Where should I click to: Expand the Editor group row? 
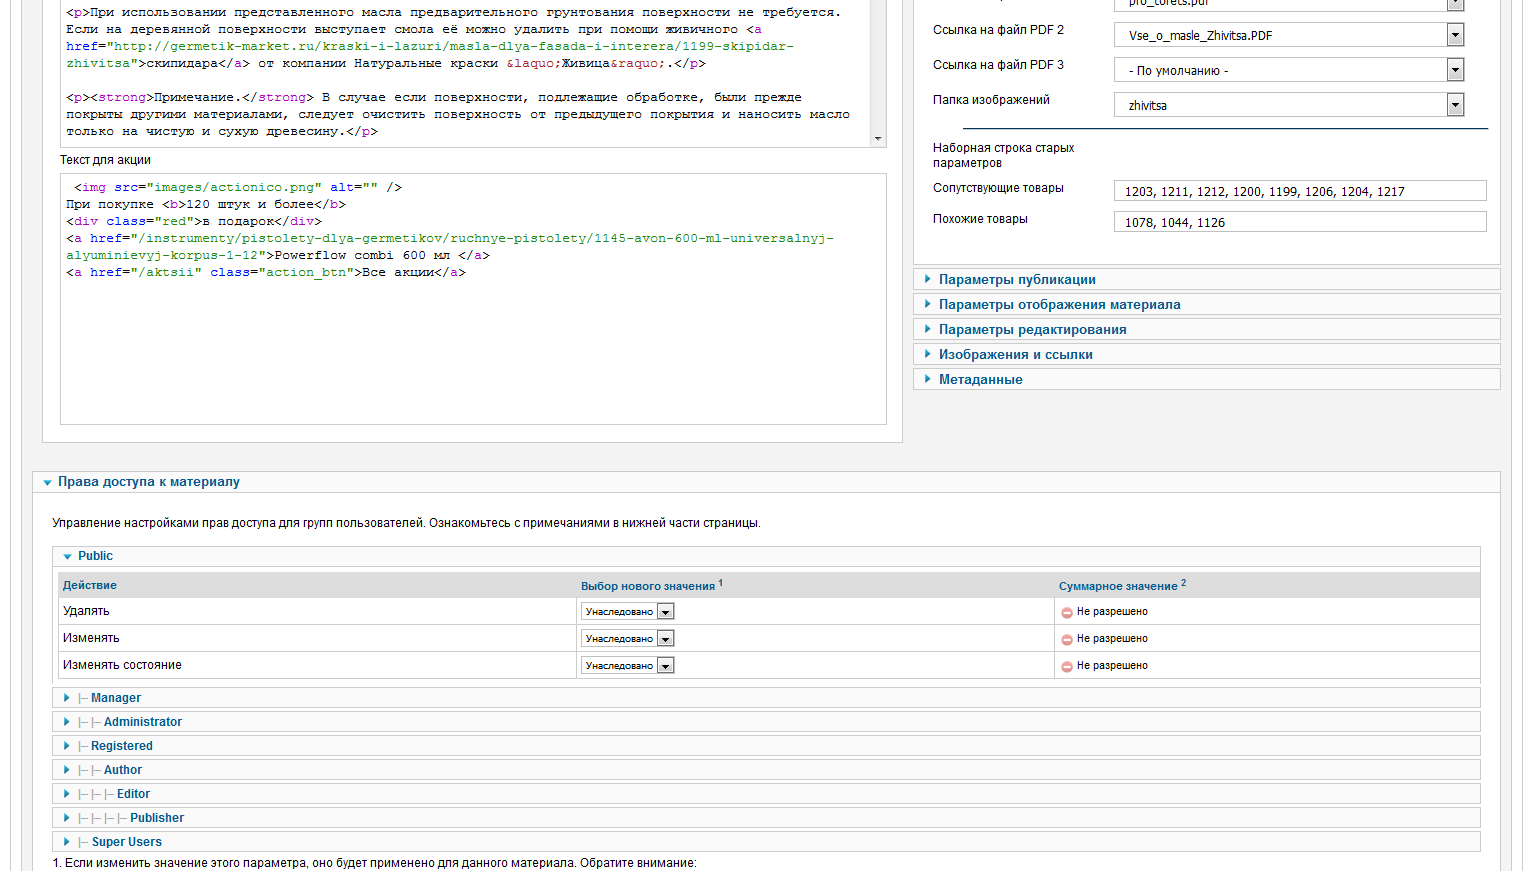point(133,794)
